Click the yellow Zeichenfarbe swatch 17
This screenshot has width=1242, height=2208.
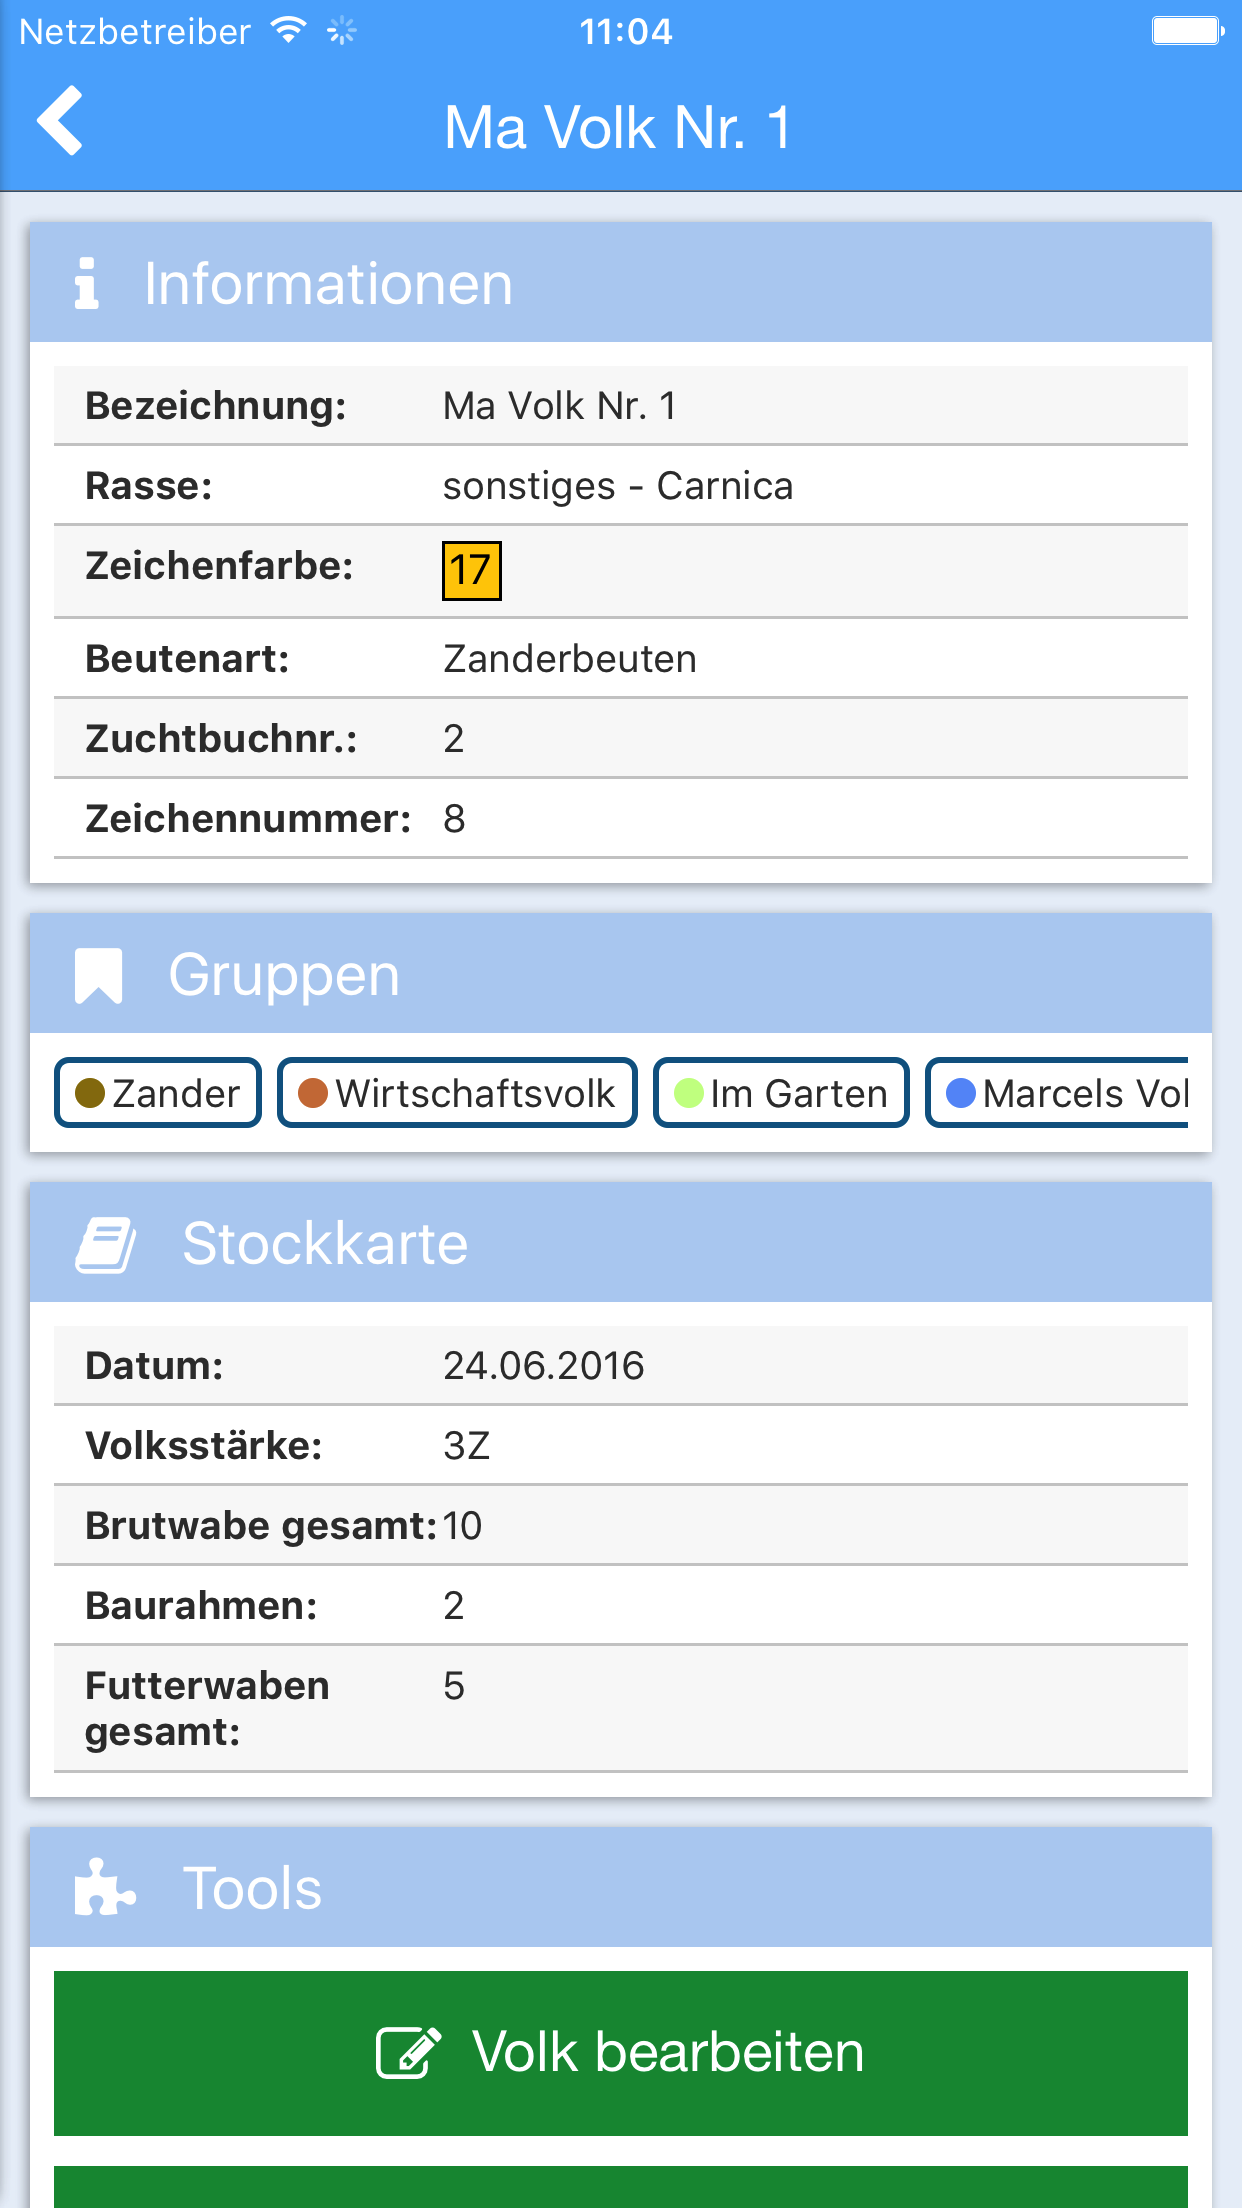click(x=471, y=571)
